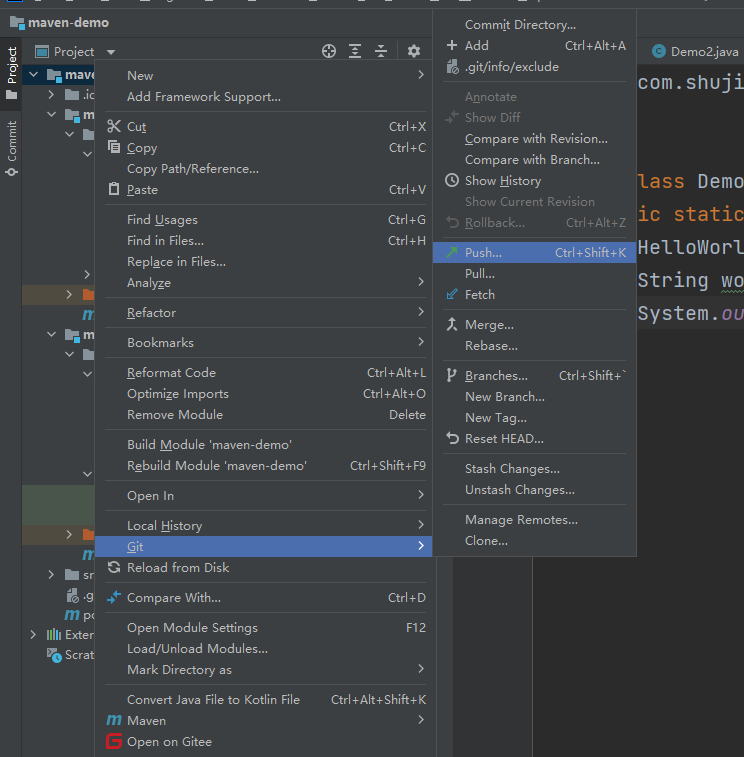Collapse the maven-demo root tree node
The image size is (744, 757).
coord(33,74)
